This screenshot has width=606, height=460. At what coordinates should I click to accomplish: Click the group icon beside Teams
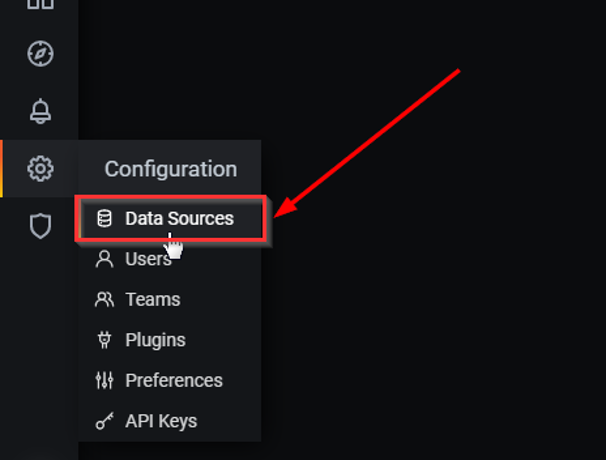pos(104,299)
